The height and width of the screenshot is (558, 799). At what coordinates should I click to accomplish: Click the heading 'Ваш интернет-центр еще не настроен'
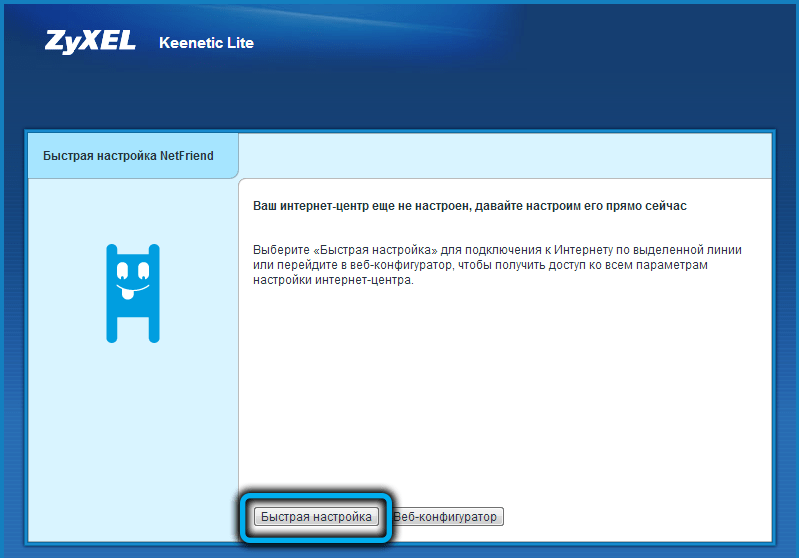point(470,206)
